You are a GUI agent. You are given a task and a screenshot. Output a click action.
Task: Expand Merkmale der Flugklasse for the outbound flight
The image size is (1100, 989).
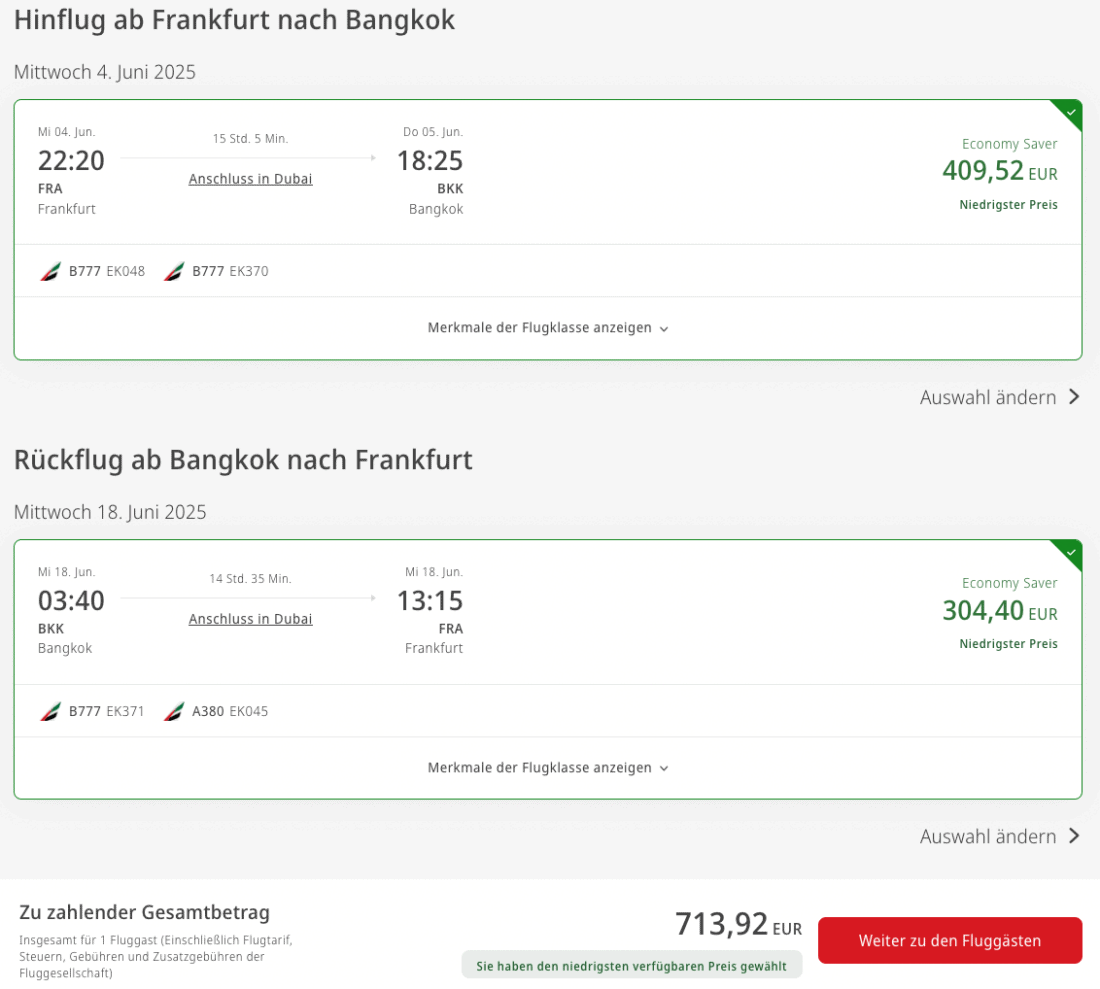click(548, 328)
